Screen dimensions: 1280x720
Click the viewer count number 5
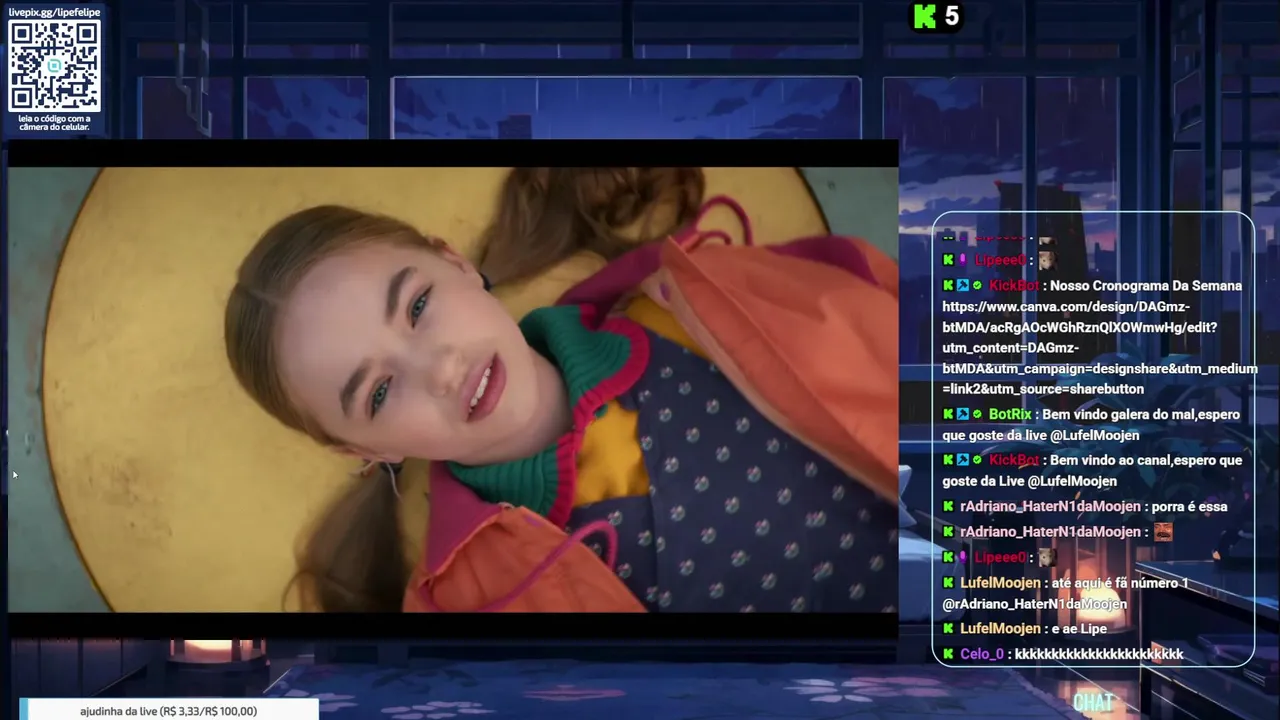click(x=952, y=16)
